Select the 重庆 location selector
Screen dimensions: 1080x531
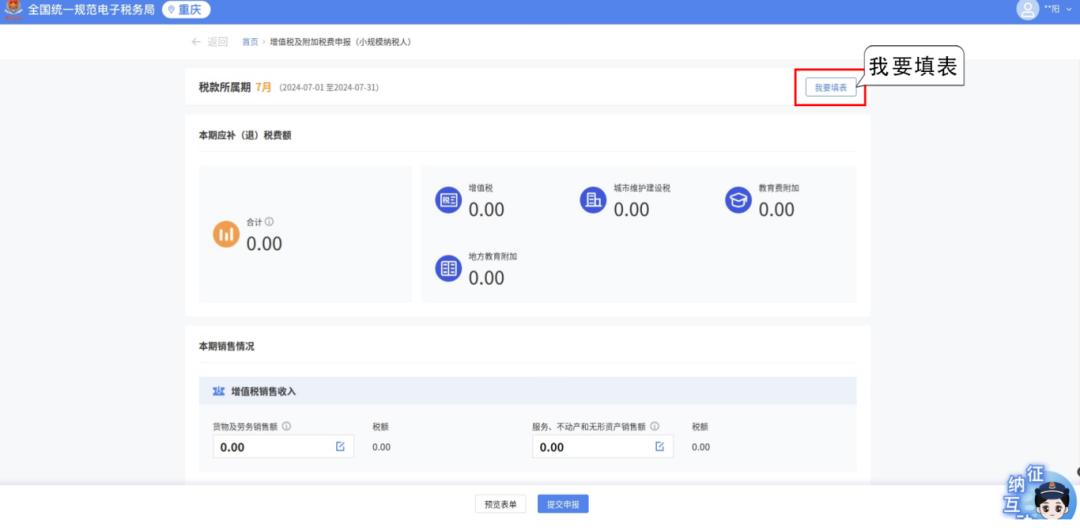[x=185, y=10]
